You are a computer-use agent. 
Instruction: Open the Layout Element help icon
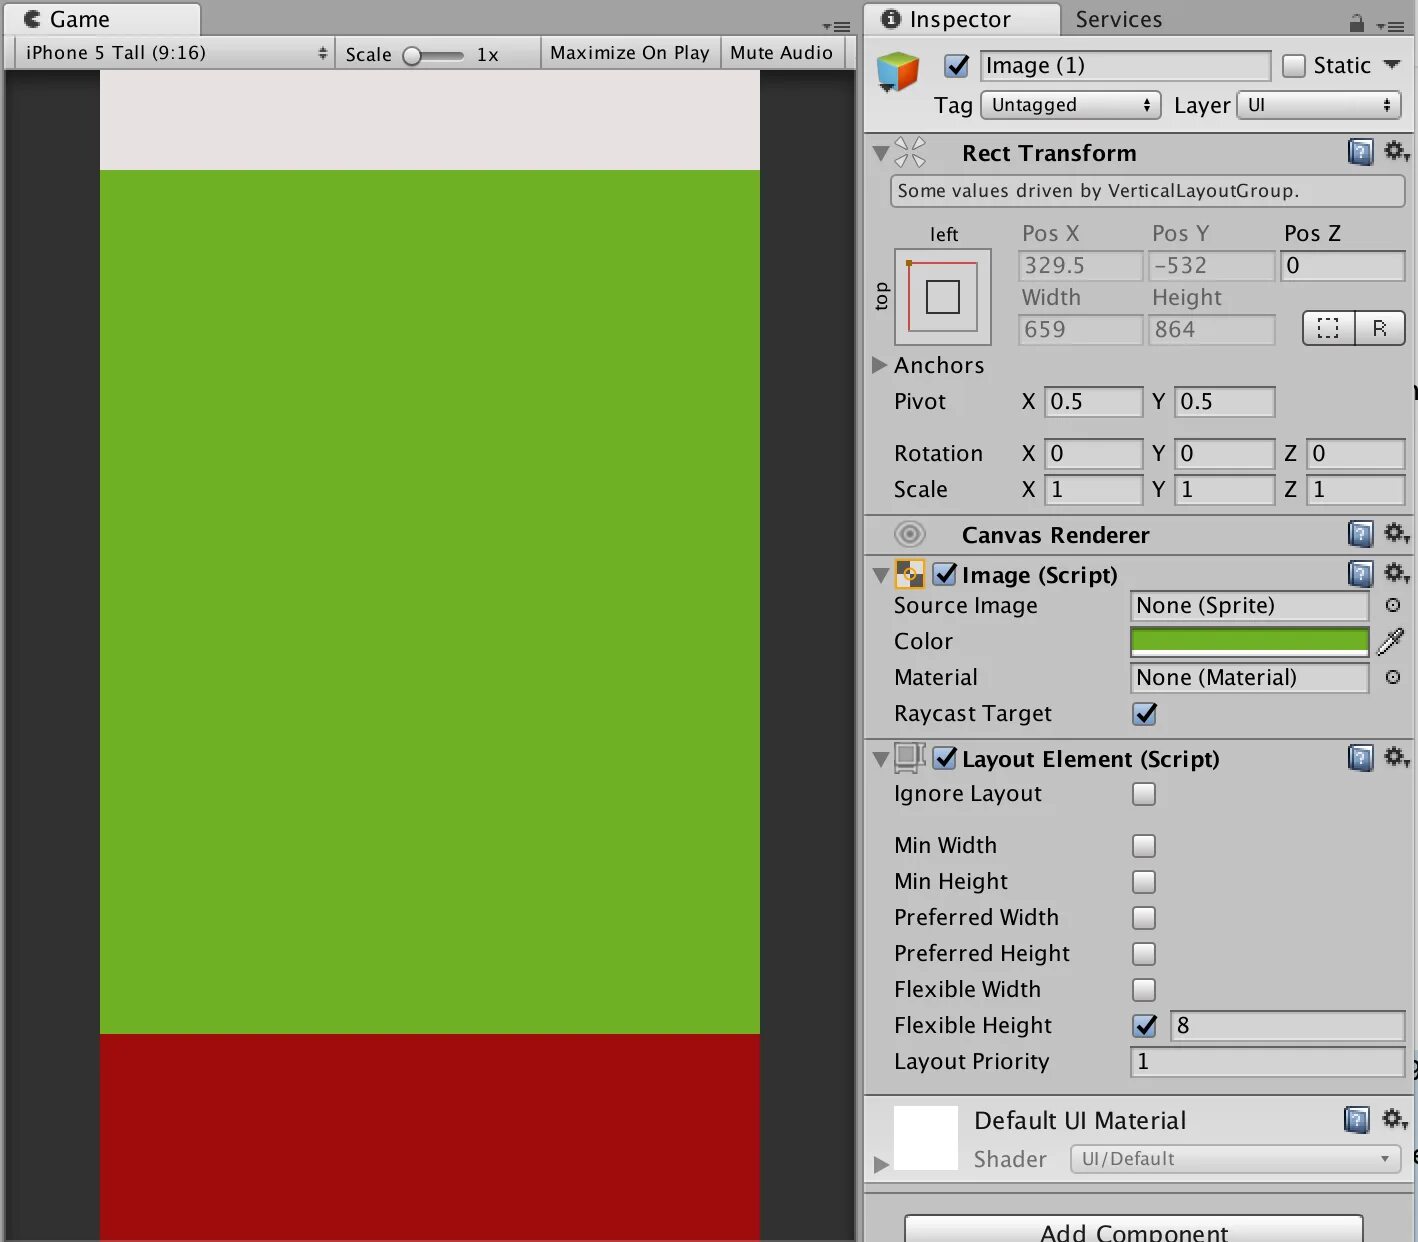(1360, 758)
